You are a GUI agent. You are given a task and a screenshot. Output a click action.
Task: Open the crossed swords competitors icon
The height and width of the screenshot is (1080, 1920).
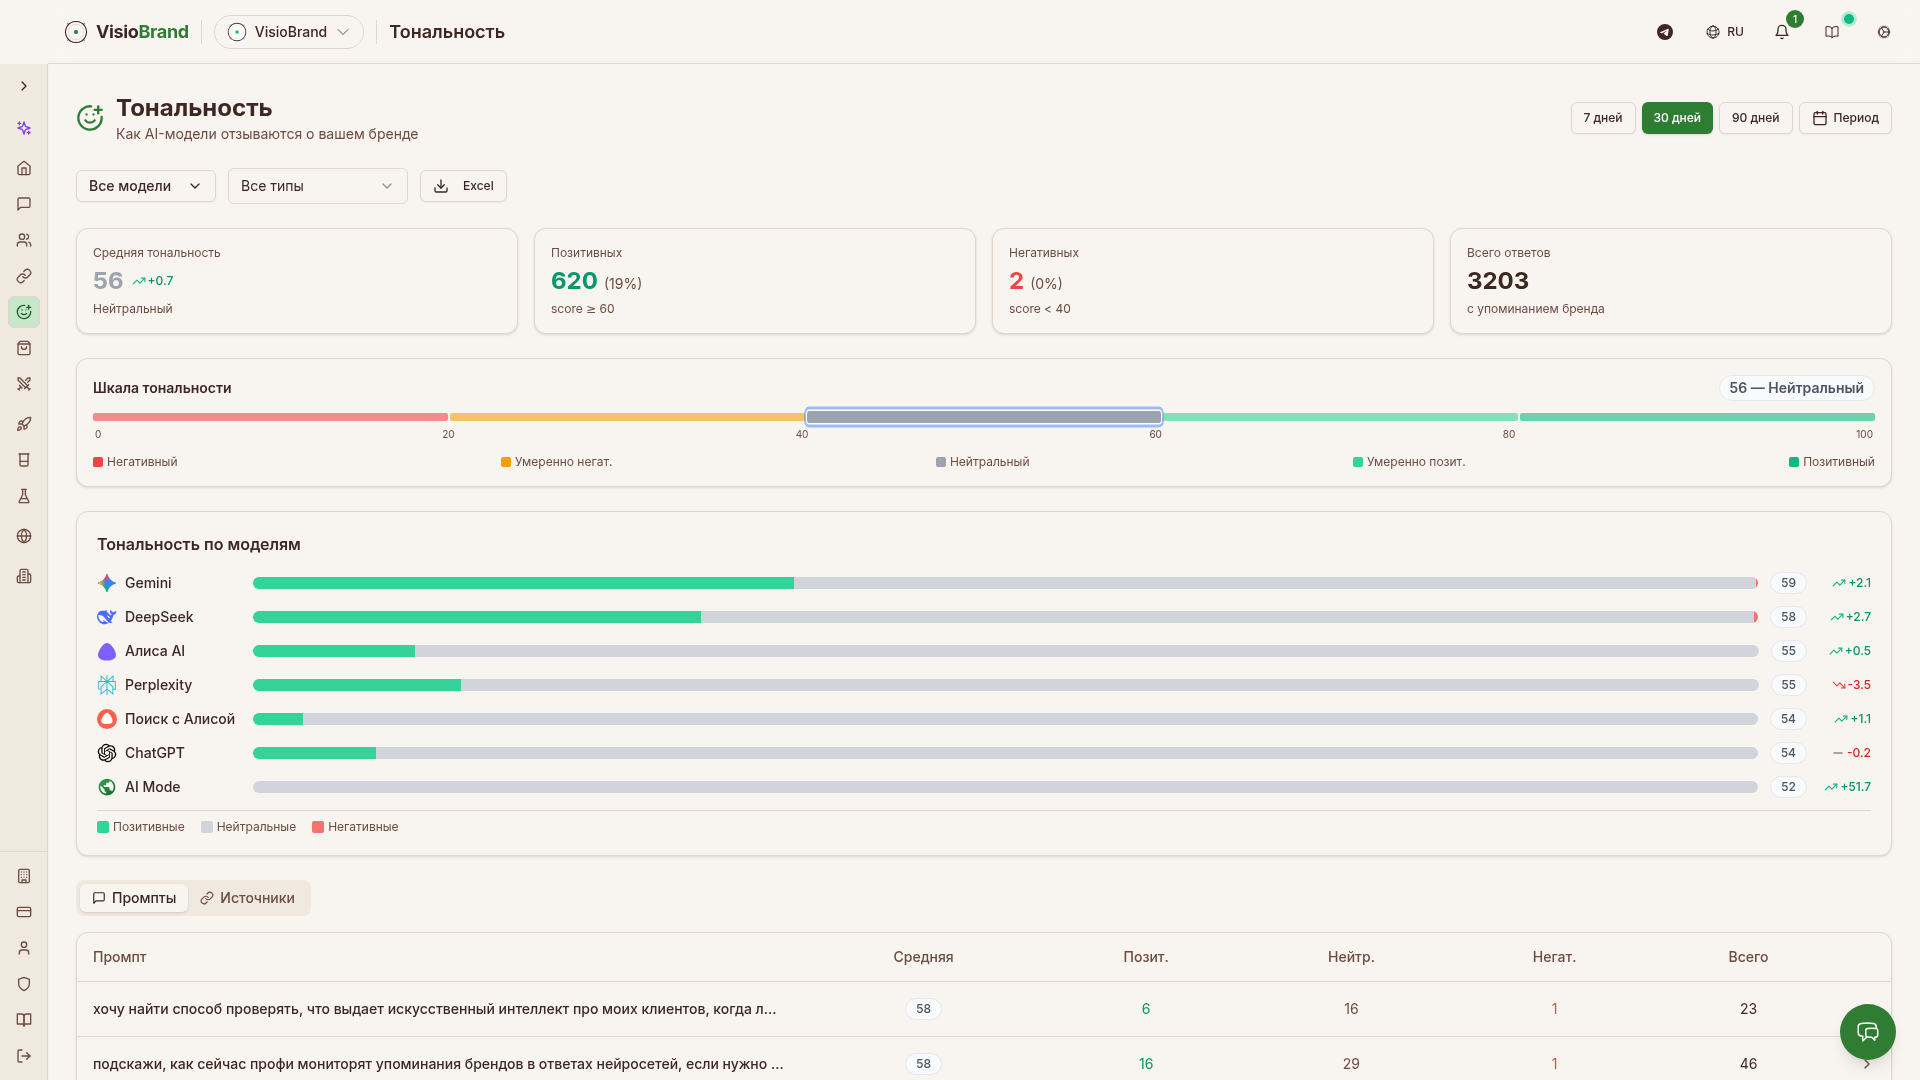pos(24,384)
